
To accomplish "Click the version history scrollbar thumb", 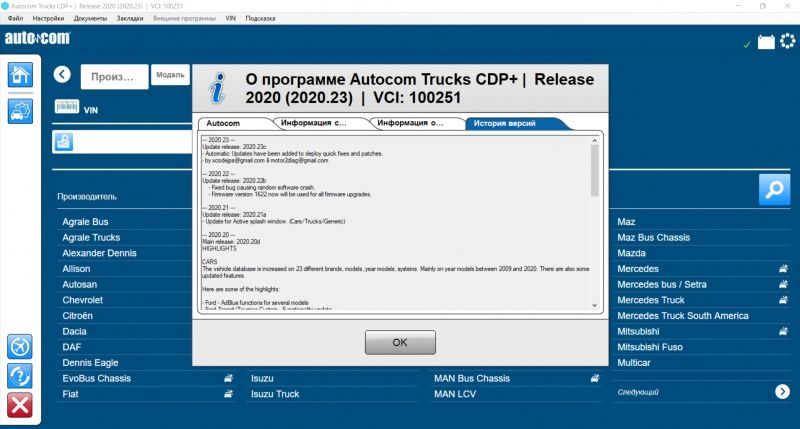I will (594, 170).
